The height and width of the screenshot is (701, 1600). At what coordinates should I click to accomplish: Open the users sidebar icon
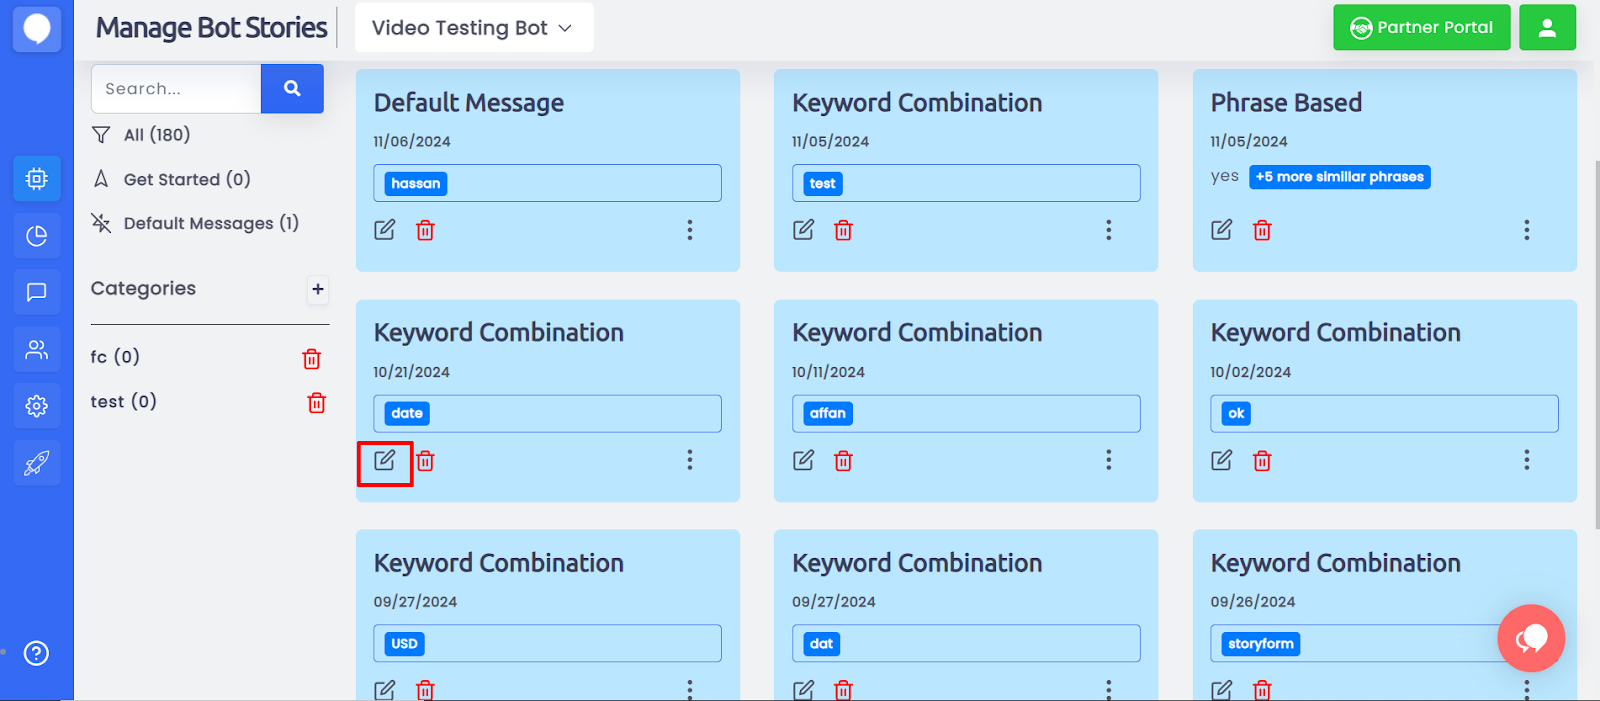click(37, 349)
